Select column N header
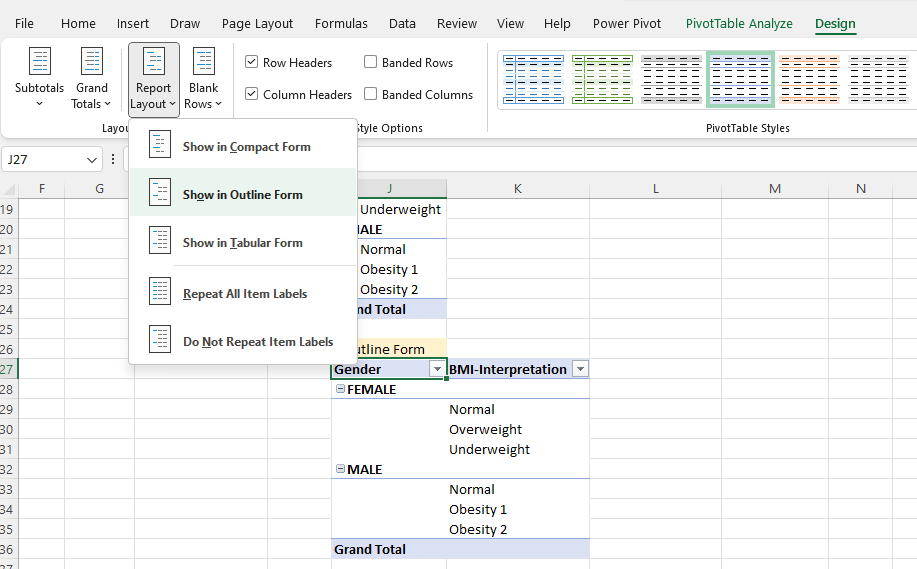 pyautogui.click(x=861, y=188)
